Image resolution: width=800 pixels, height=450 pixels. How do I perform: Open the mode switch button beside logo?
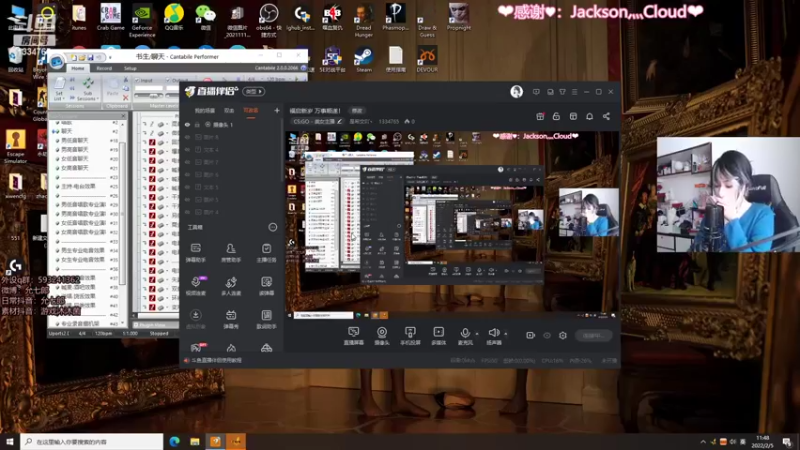click(x=254, y=91)
